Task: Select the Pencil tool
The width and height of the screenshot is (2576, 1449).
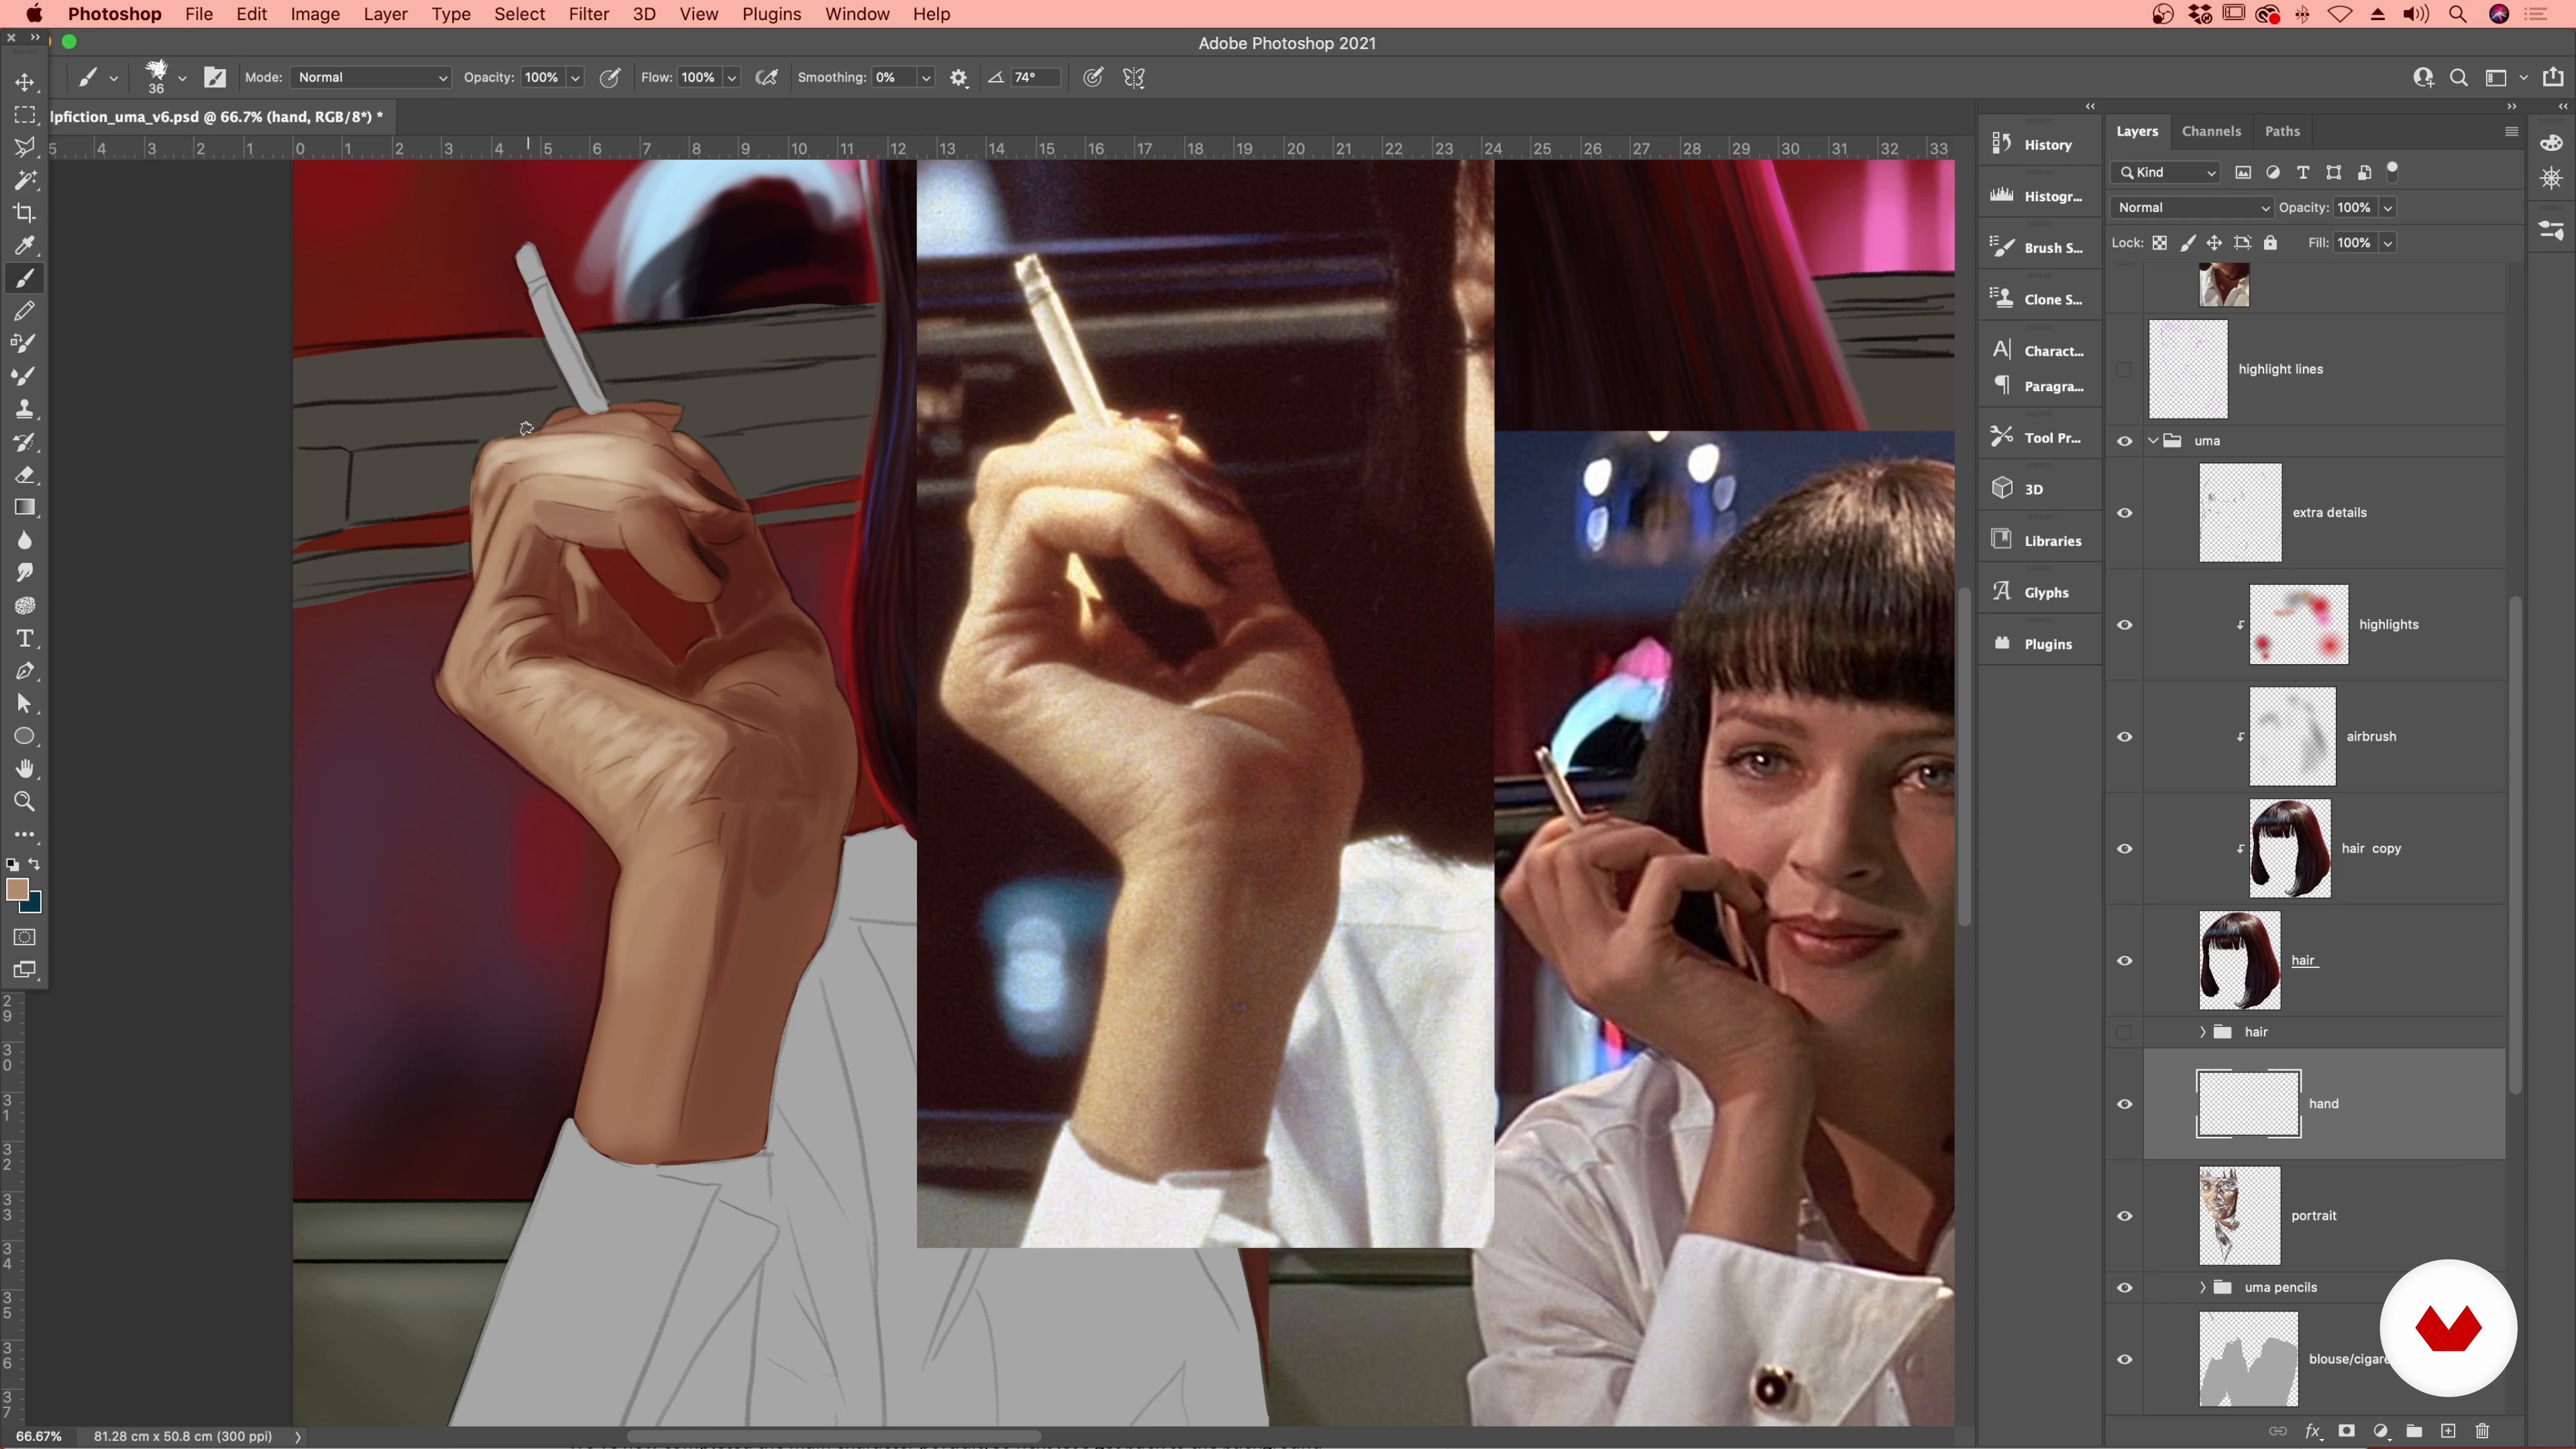Action: (x=25, y=311)
